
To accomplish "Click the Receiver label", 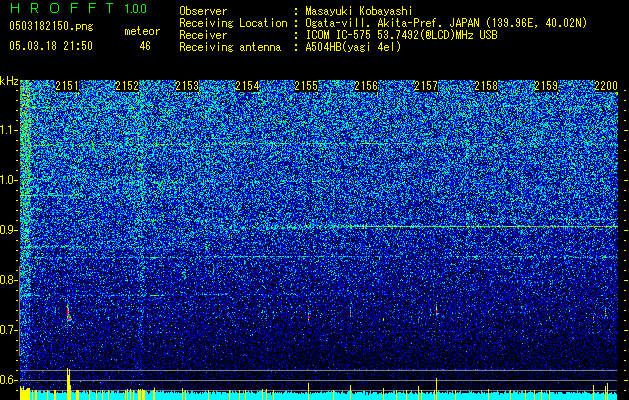I will click(203, 35).
